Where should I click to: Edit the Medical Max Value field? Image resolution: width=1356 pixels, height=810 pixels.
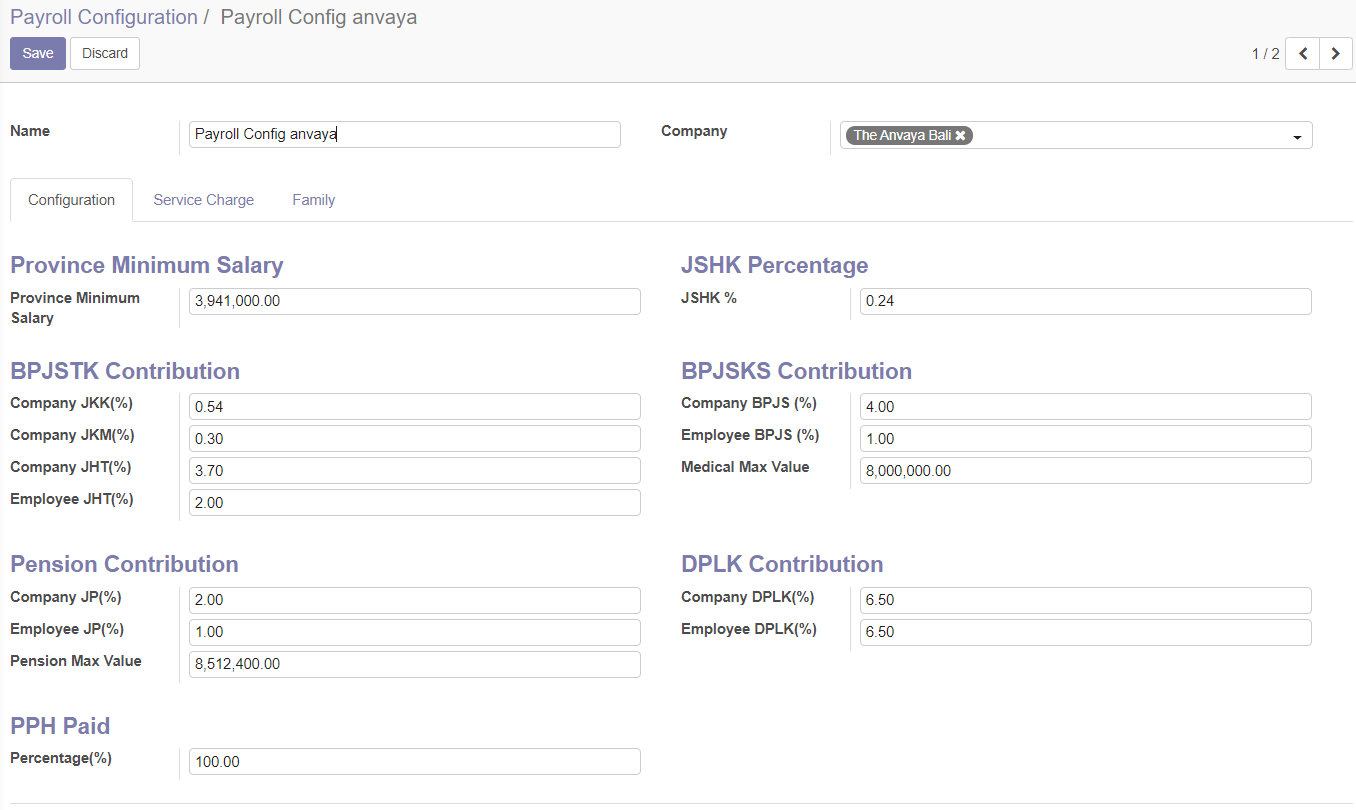(1086, 471)
